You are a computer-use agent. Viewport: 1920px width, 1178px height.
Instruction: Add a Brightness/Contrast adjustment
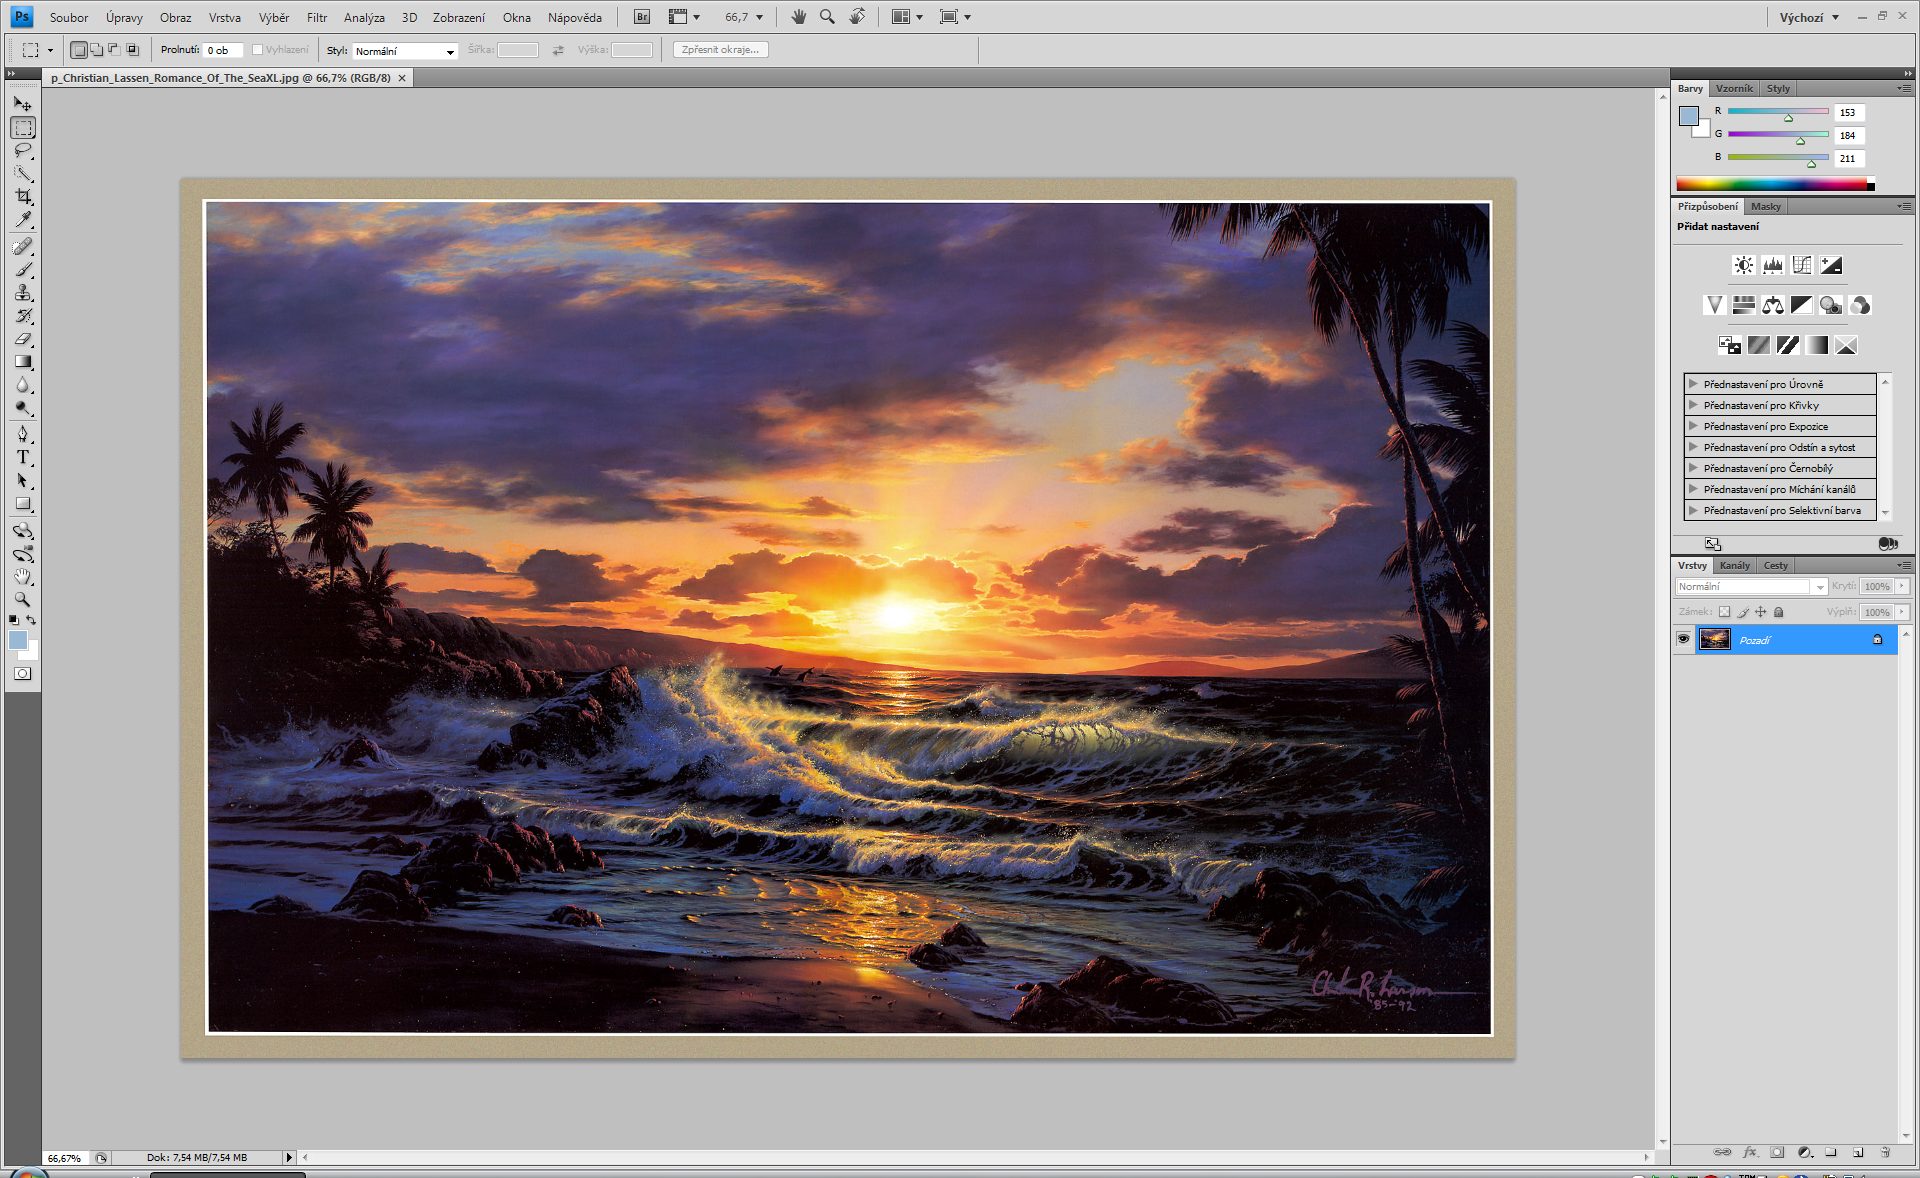click(x=1743, y=265)
